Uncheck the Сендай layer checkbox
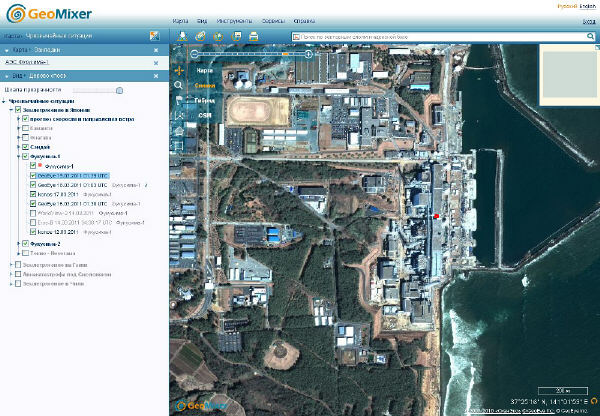Viewport: 600px width, 416px height. (x=25, y=147)
